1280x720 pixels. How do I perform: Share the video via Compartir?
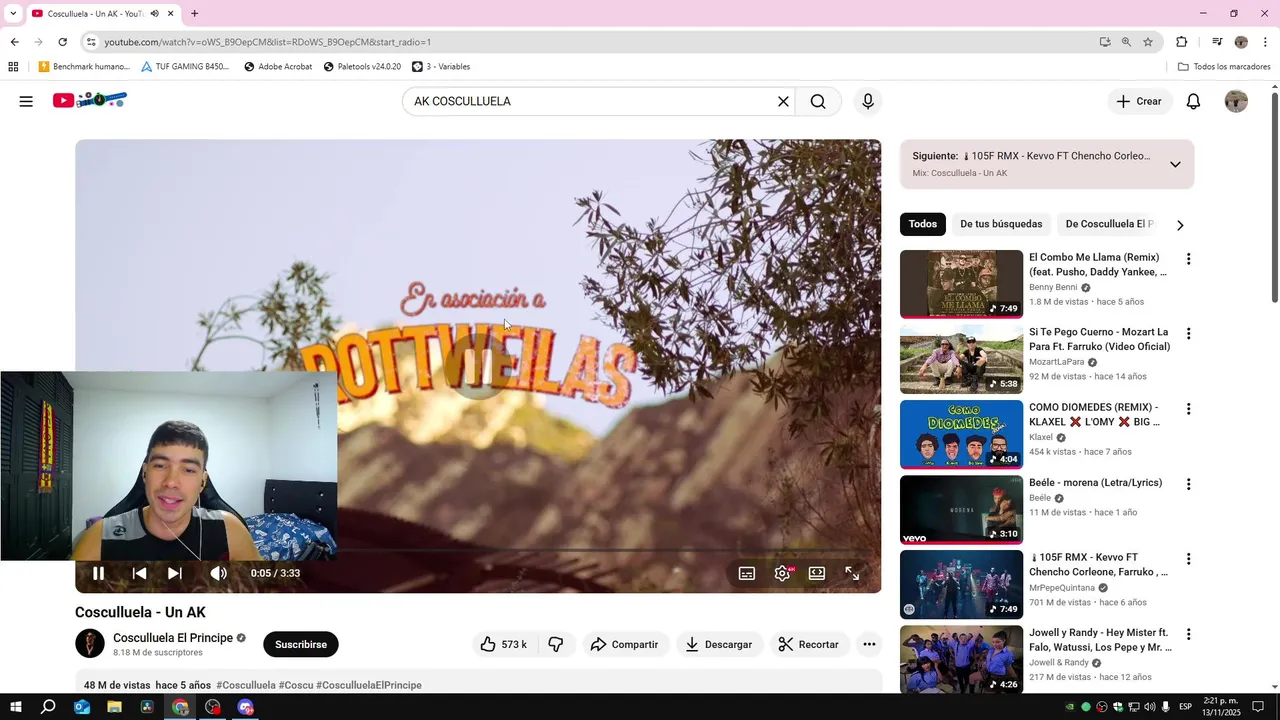pos(624,644)
